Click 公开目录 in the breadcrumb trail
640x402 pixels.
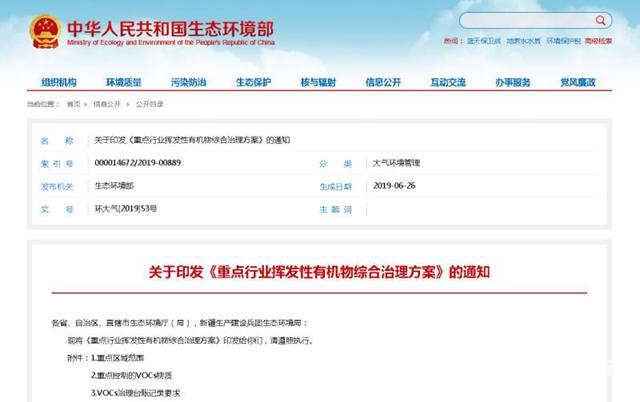click(149, 104)
